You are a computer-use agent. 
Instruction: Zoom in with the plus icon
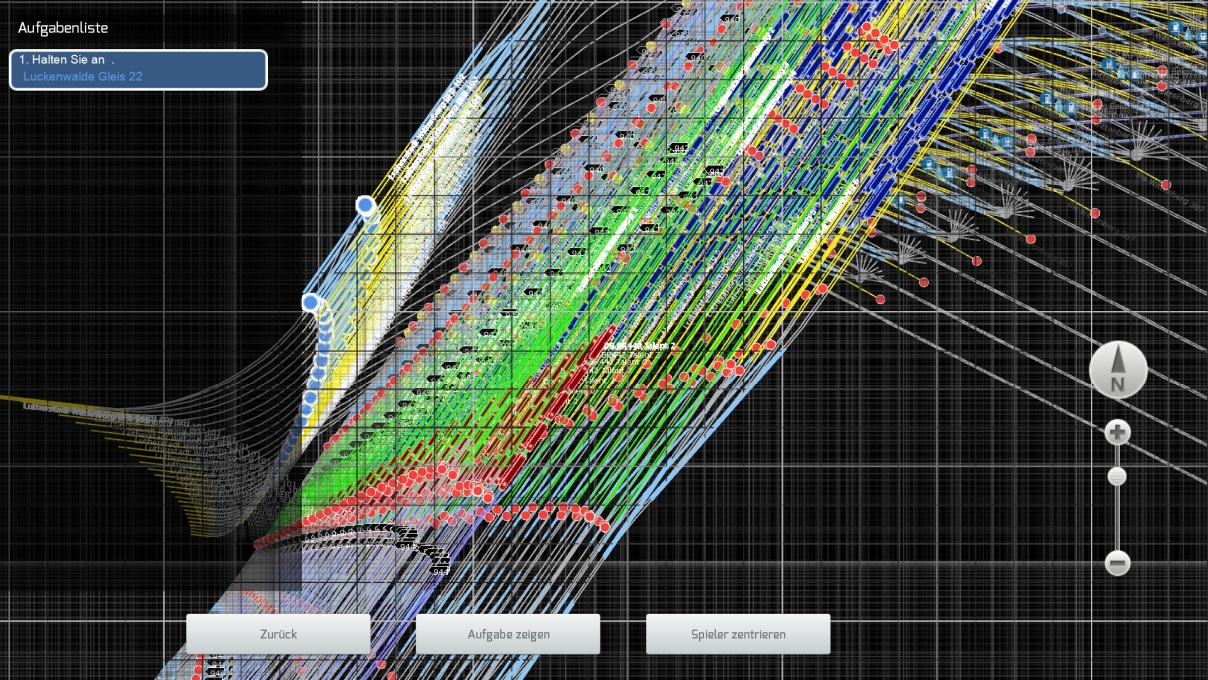point(1118,433)
